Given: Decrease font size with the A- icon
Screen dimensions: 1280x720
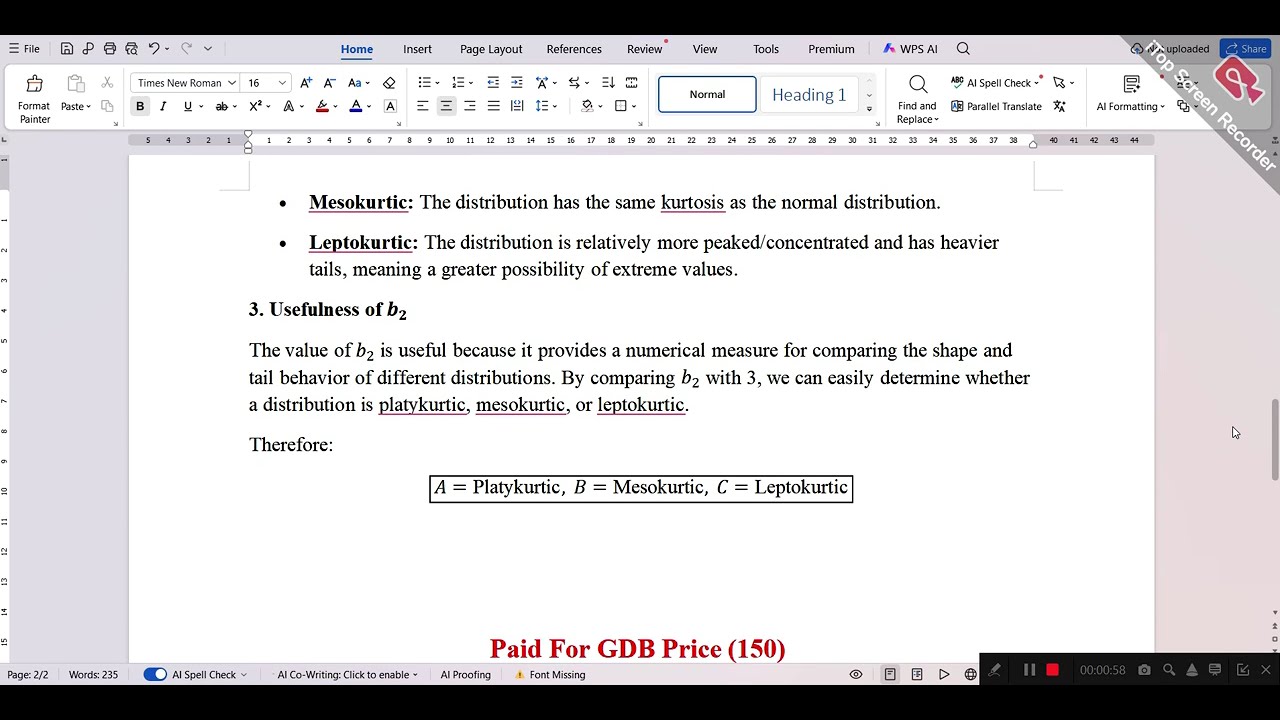Looking at the screenshot, I should pos(329,83).
